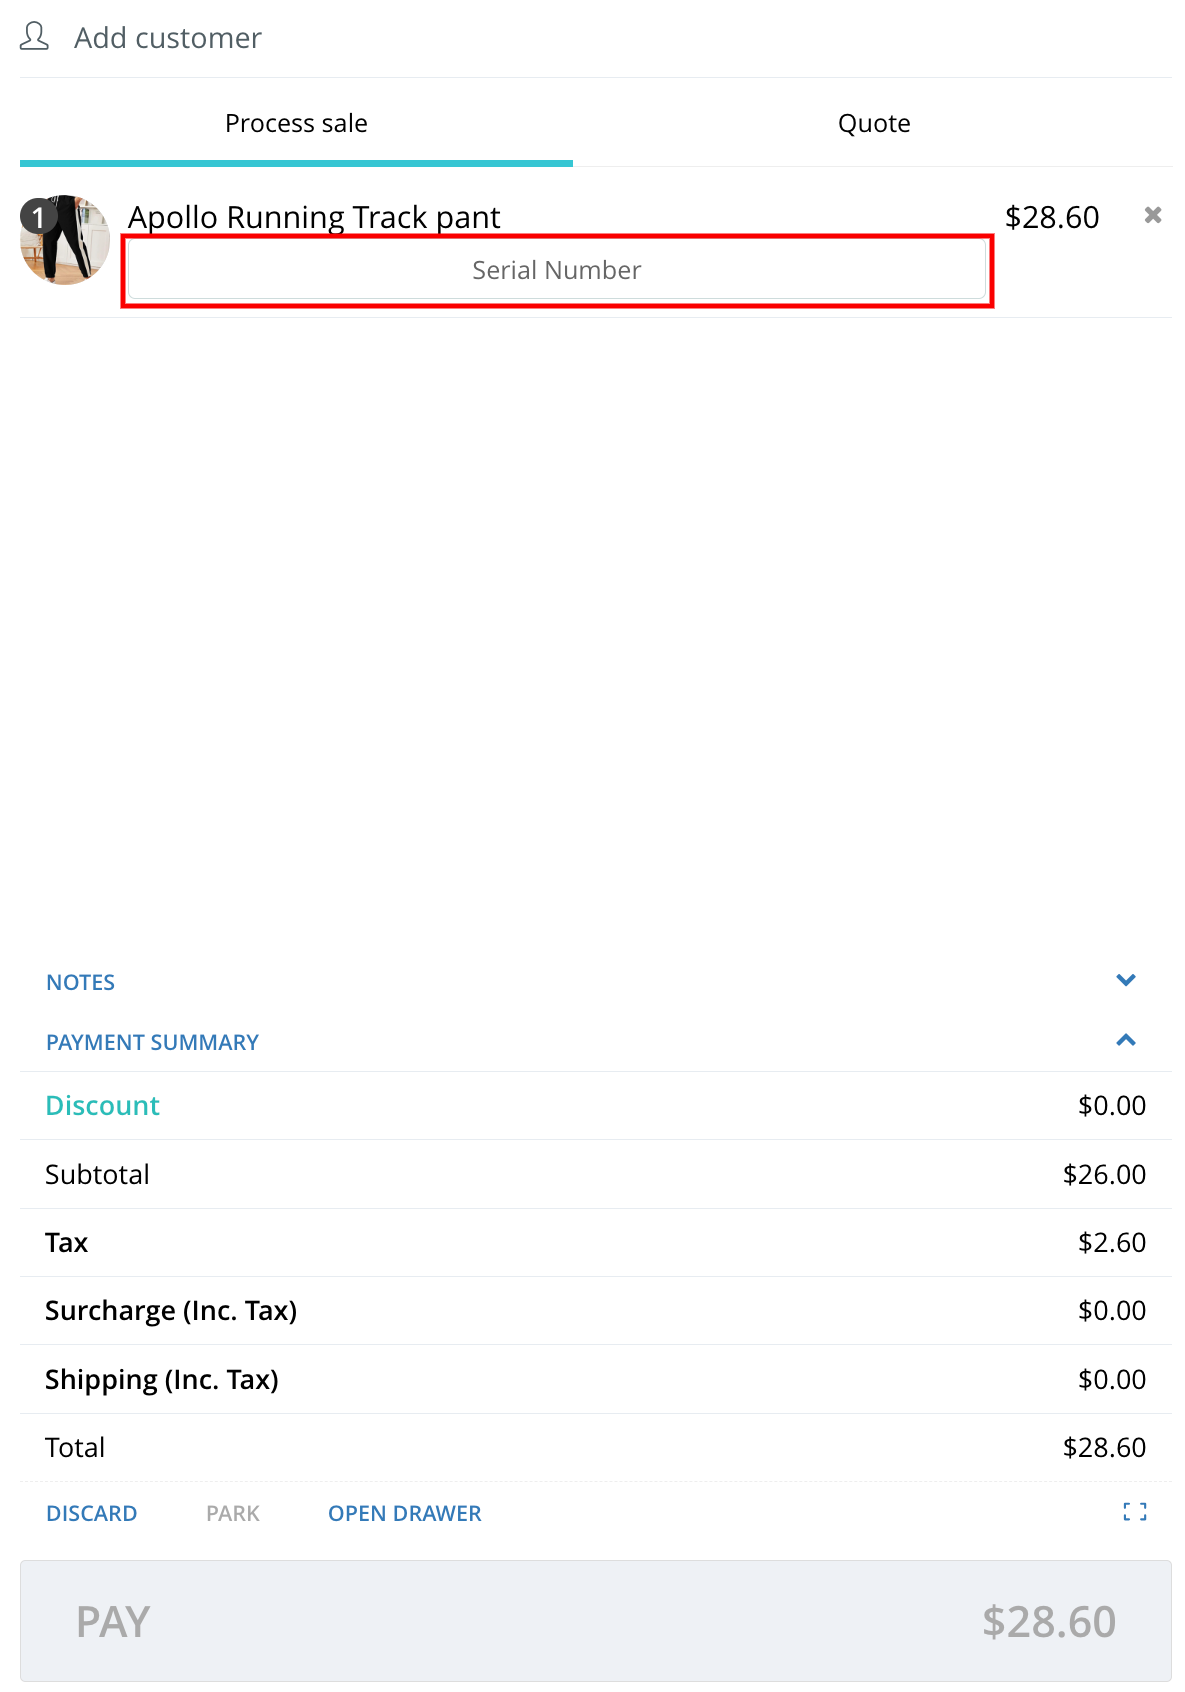
Task: Click the $28.60 item price
Action: [x=1051, y=217]
